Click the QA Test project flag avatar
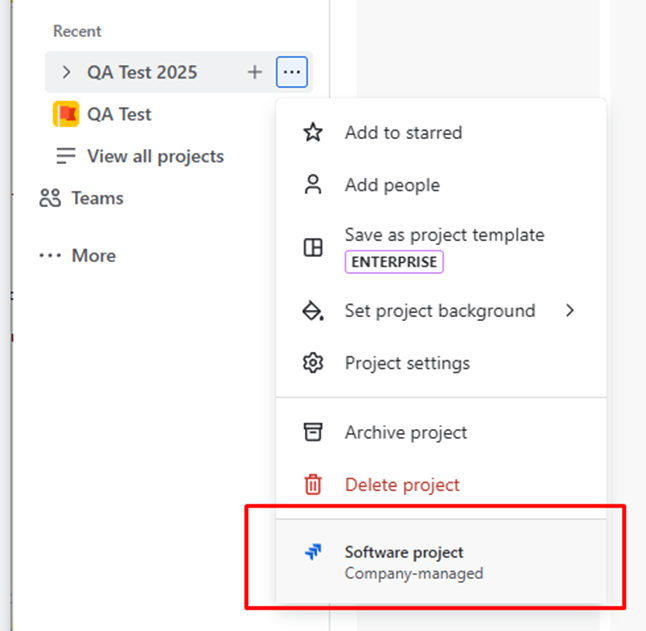 tap(66, 114)
